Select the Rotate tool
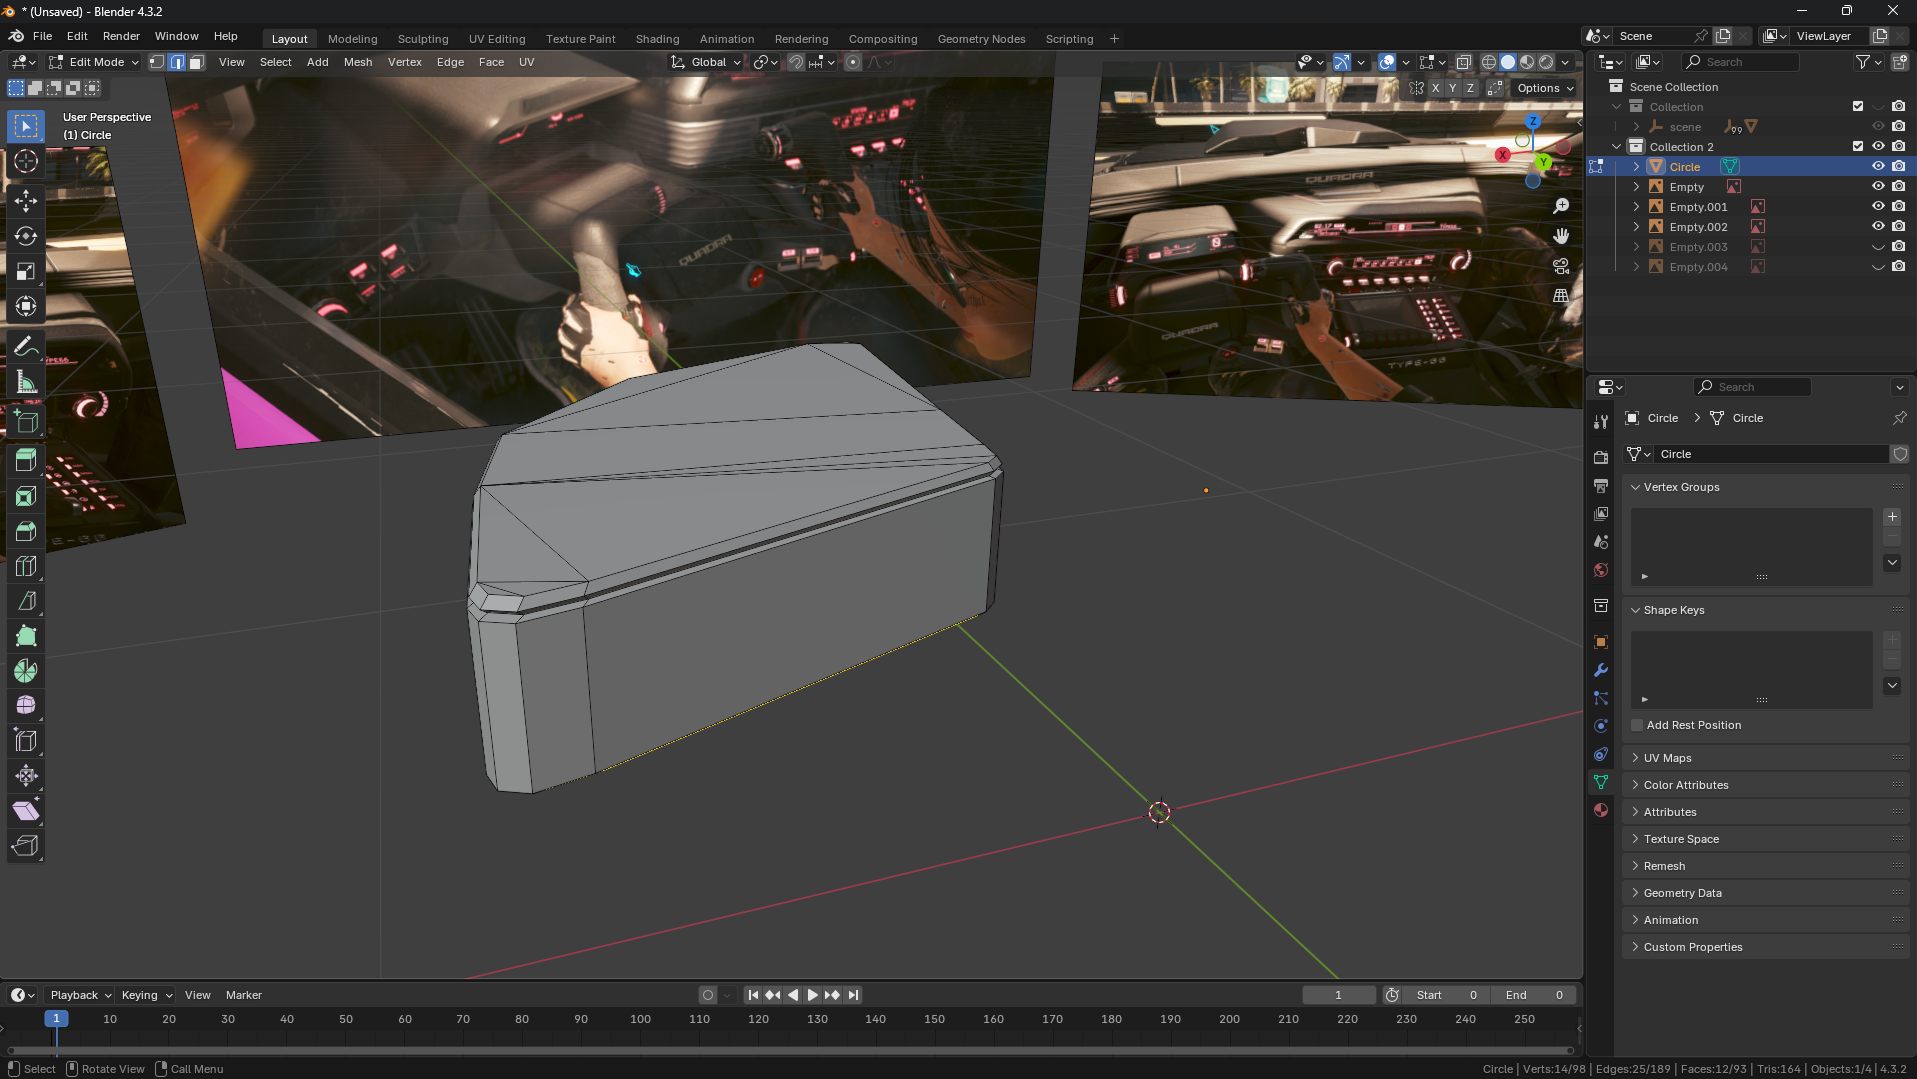Viewport: 1917px width, 1079px height. (26, 237)
